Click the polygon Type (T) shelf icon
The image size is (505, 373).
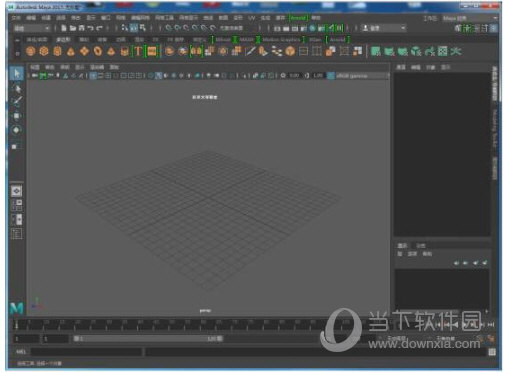click(x=138, y=51)
